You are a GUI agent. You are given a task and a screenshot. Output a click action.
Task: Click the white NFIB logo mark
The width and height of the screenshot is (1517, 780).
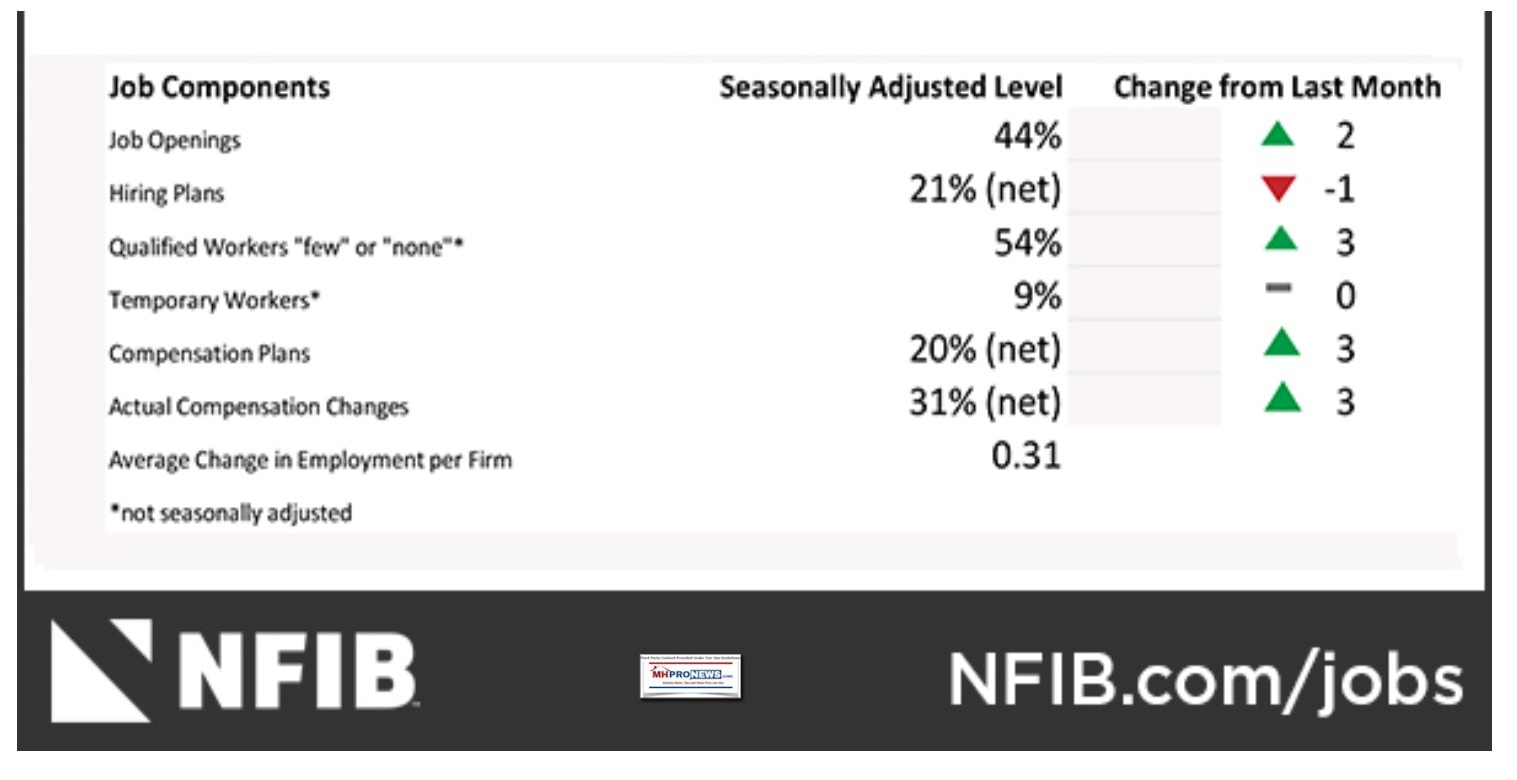click(x=97, y=672)
